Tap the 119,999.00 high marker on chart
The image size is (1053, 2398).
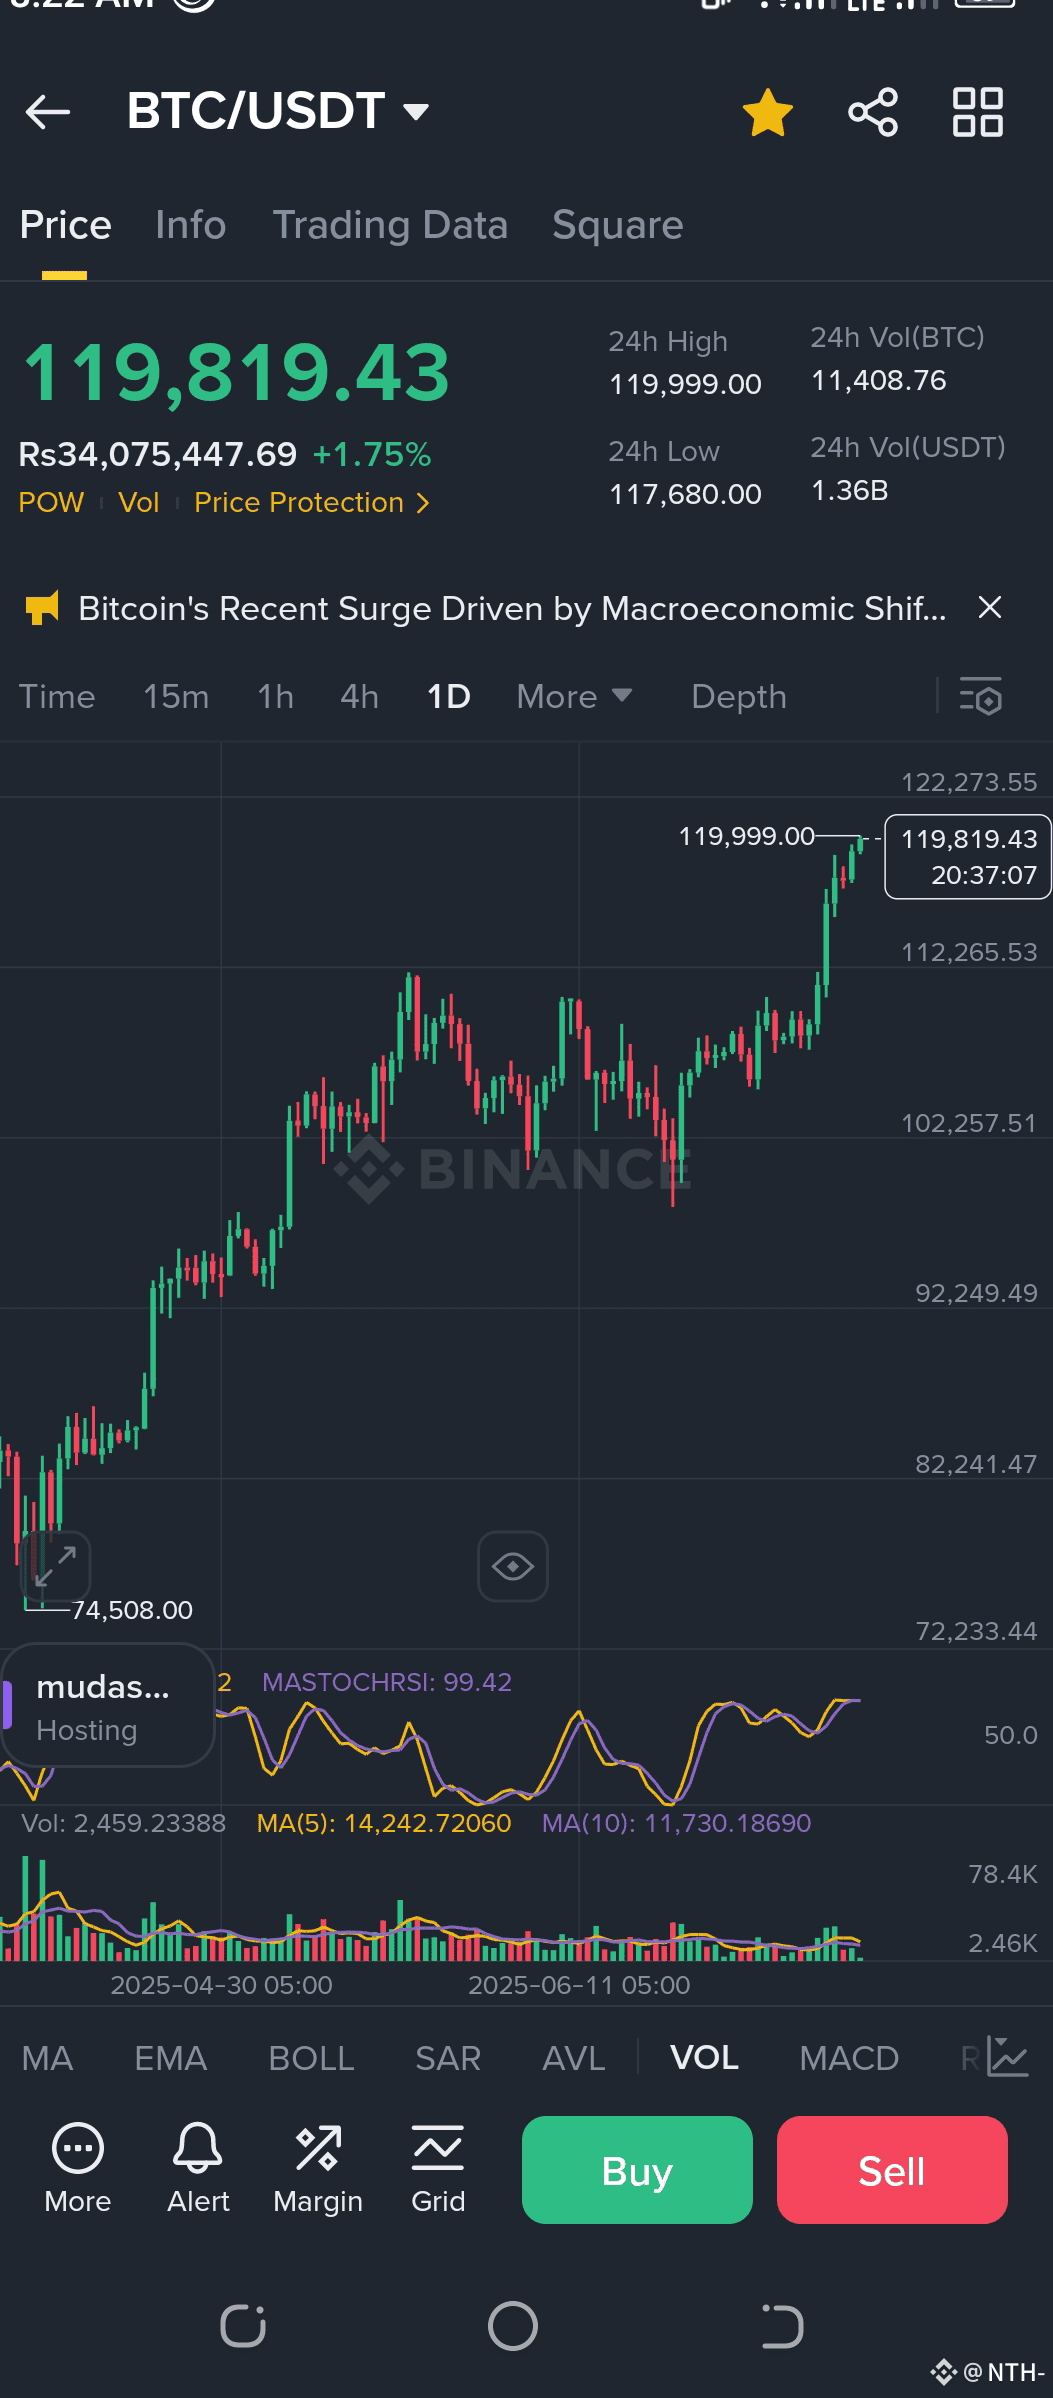[747, 836]
